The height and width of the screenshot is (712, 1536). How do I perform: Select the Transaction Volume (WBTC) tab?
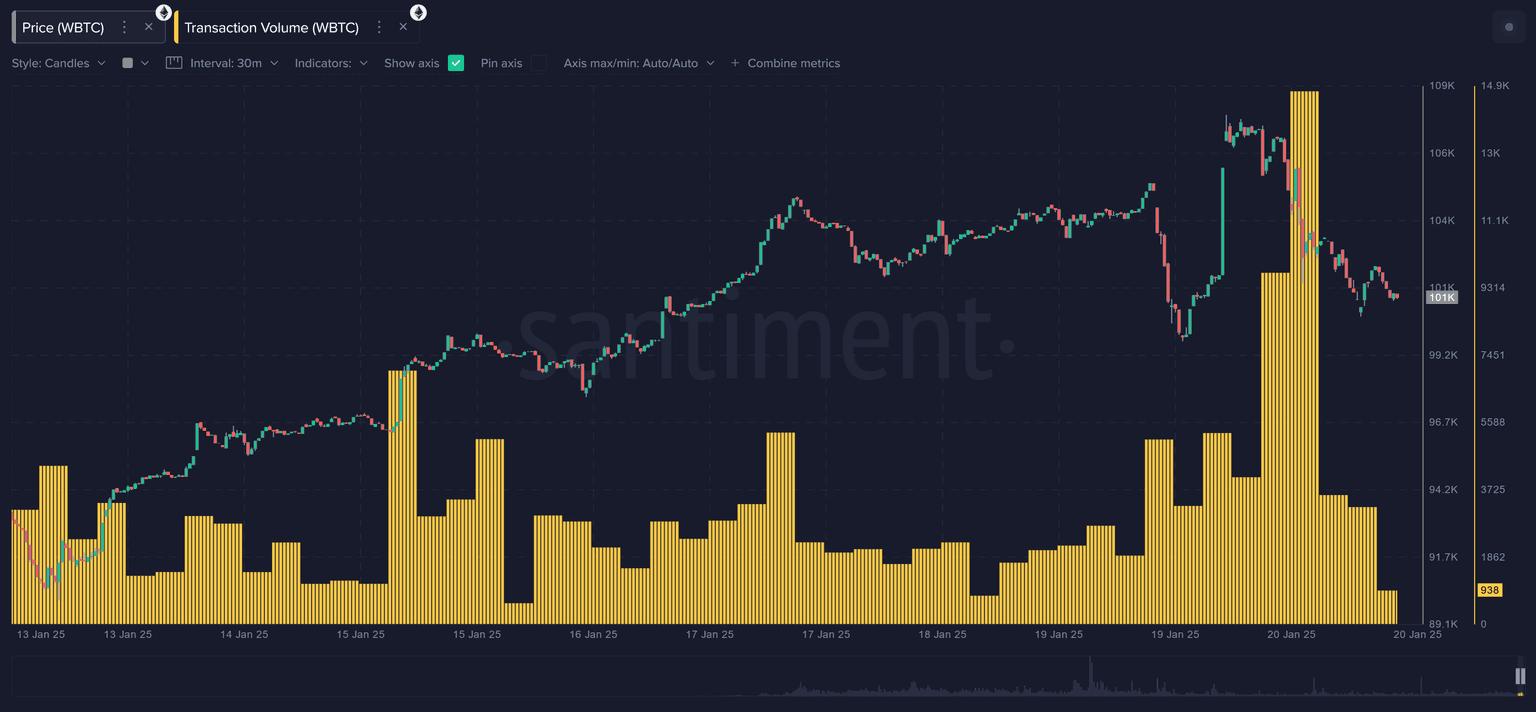271,28
